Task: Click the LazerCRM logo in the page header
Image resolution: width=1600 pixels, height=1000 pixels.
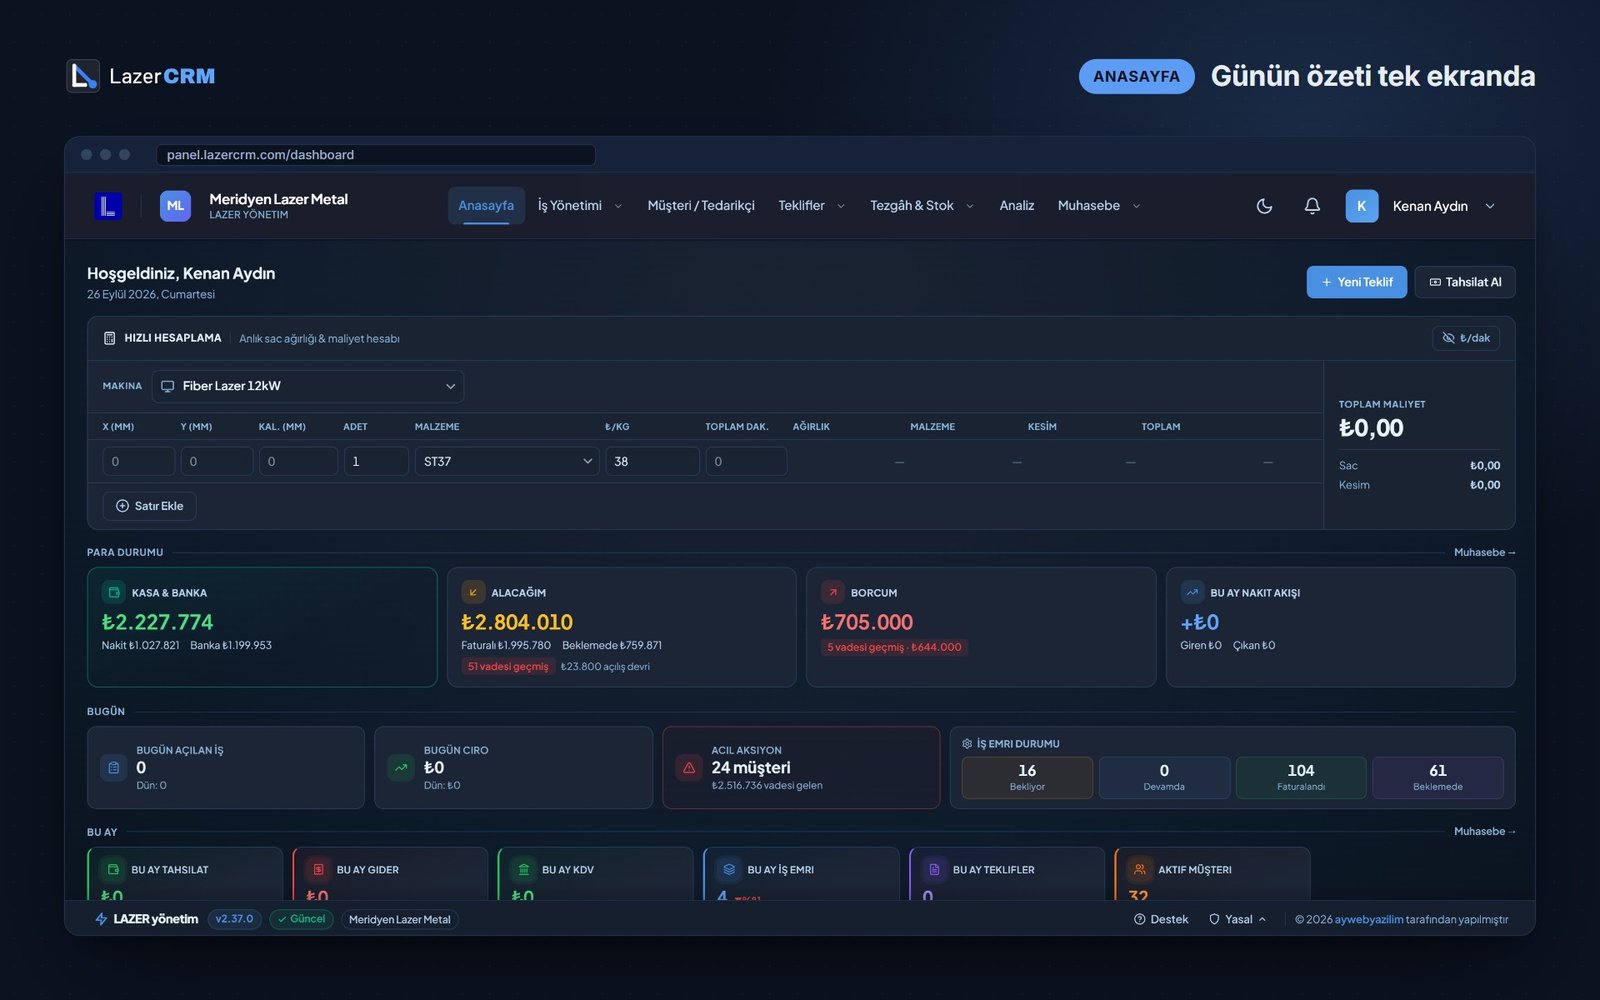Action: [x=141, y=76]
